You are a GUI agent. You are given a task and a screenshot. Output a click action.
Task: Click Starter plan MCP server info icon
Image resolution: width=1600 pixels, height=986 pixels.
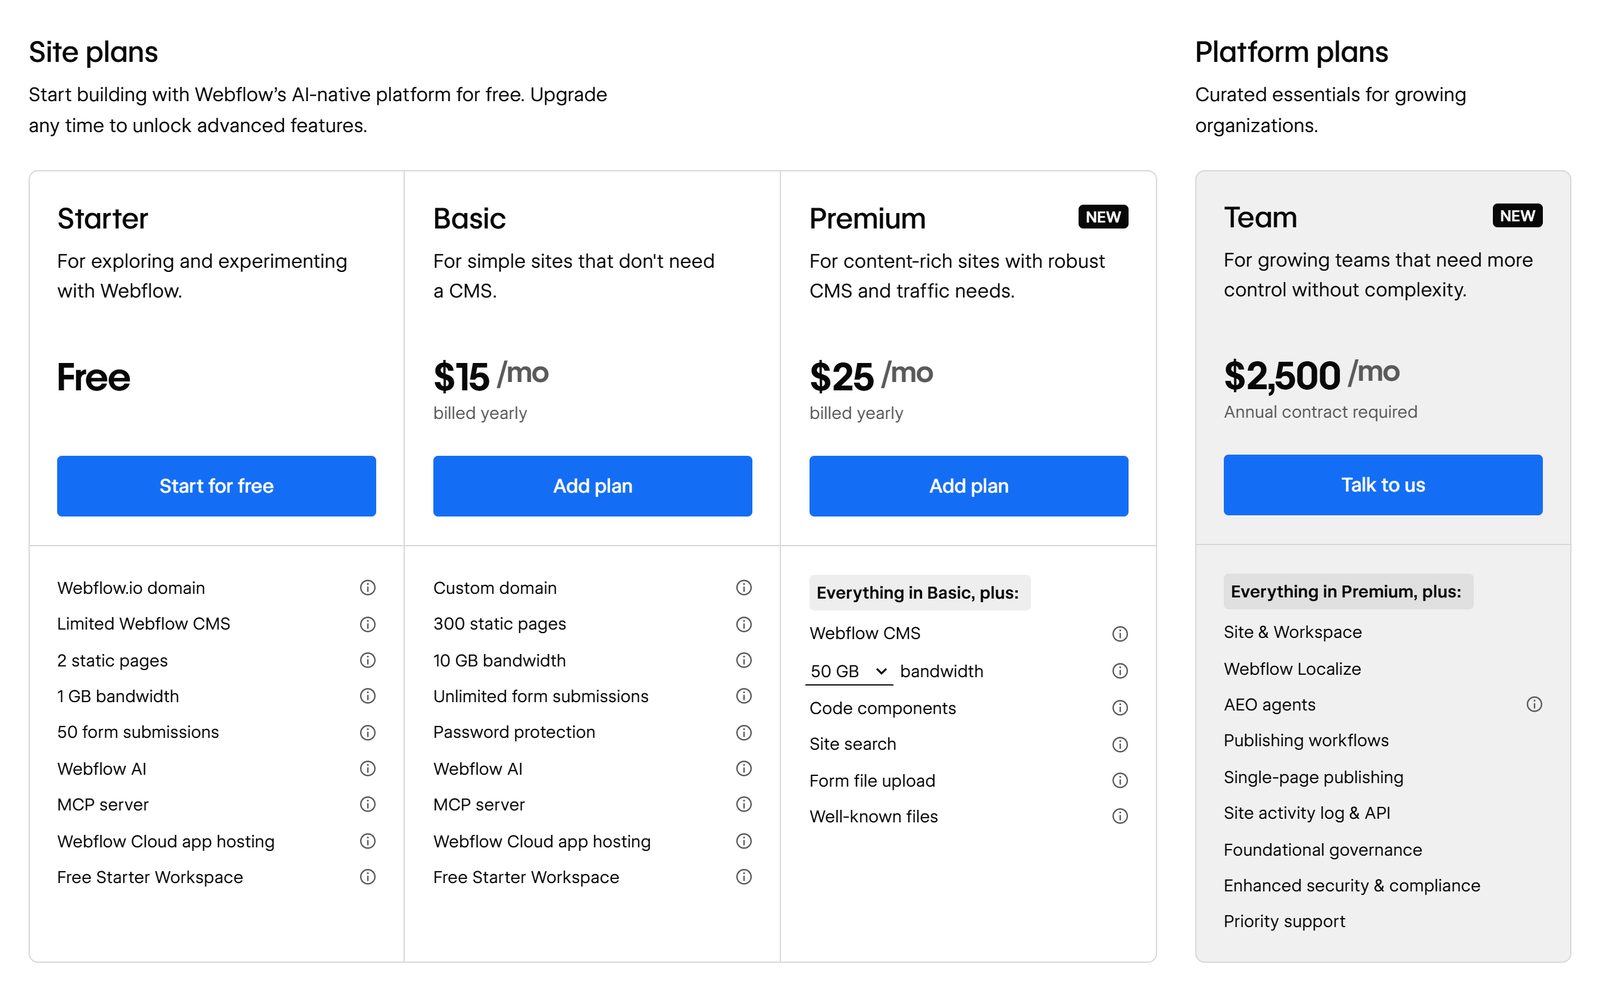point(368,804)
